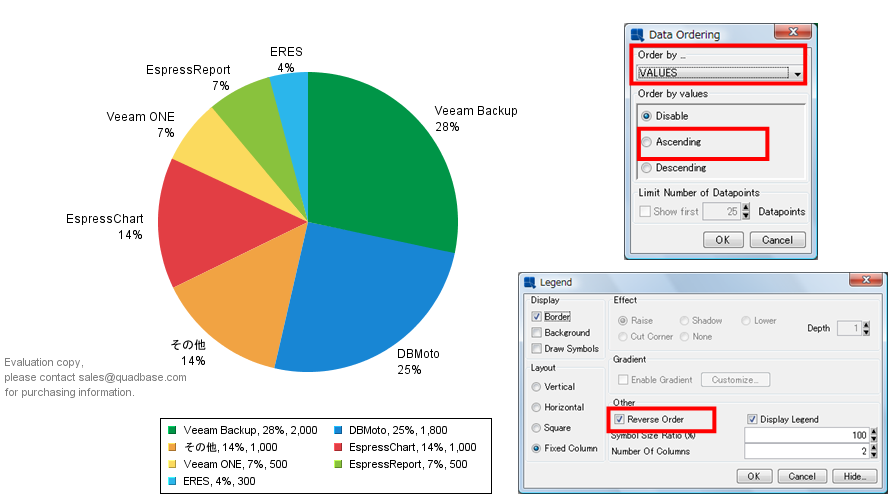Screen dimensions: 888x500
Task: Select the Cut Corner effect option
Action: [x=623, y=337]
